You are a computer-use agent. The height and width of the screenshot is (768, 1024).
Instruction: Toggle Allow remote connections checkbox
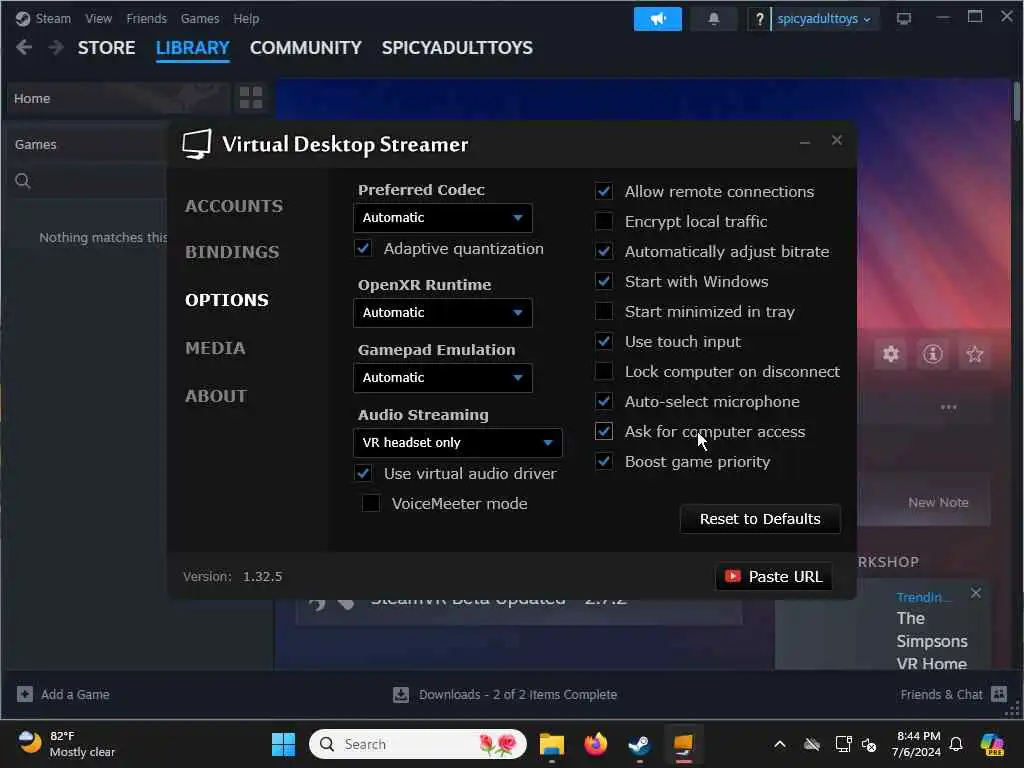[x=604, y=191]
